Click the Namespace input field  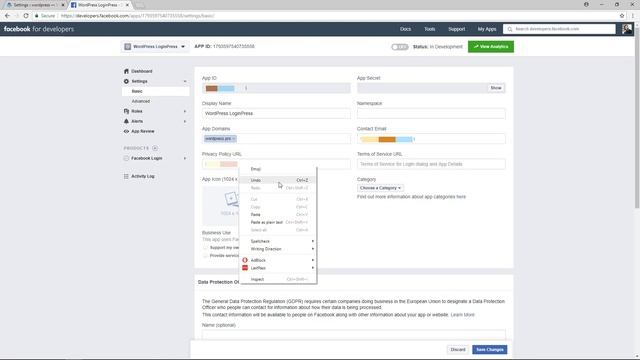point(431,113)
